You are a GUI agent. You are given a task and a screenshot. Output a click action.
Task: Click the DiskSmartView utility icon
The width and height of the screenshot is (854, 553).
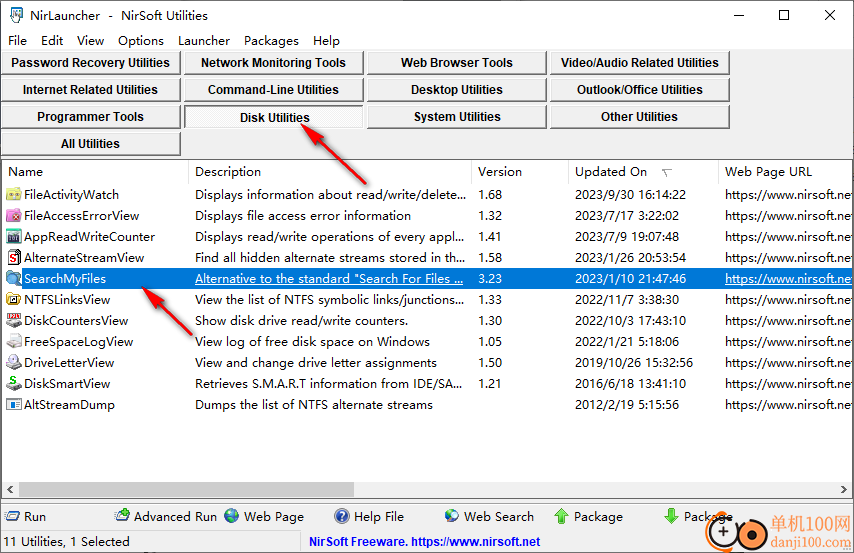[x=14, y=384]
